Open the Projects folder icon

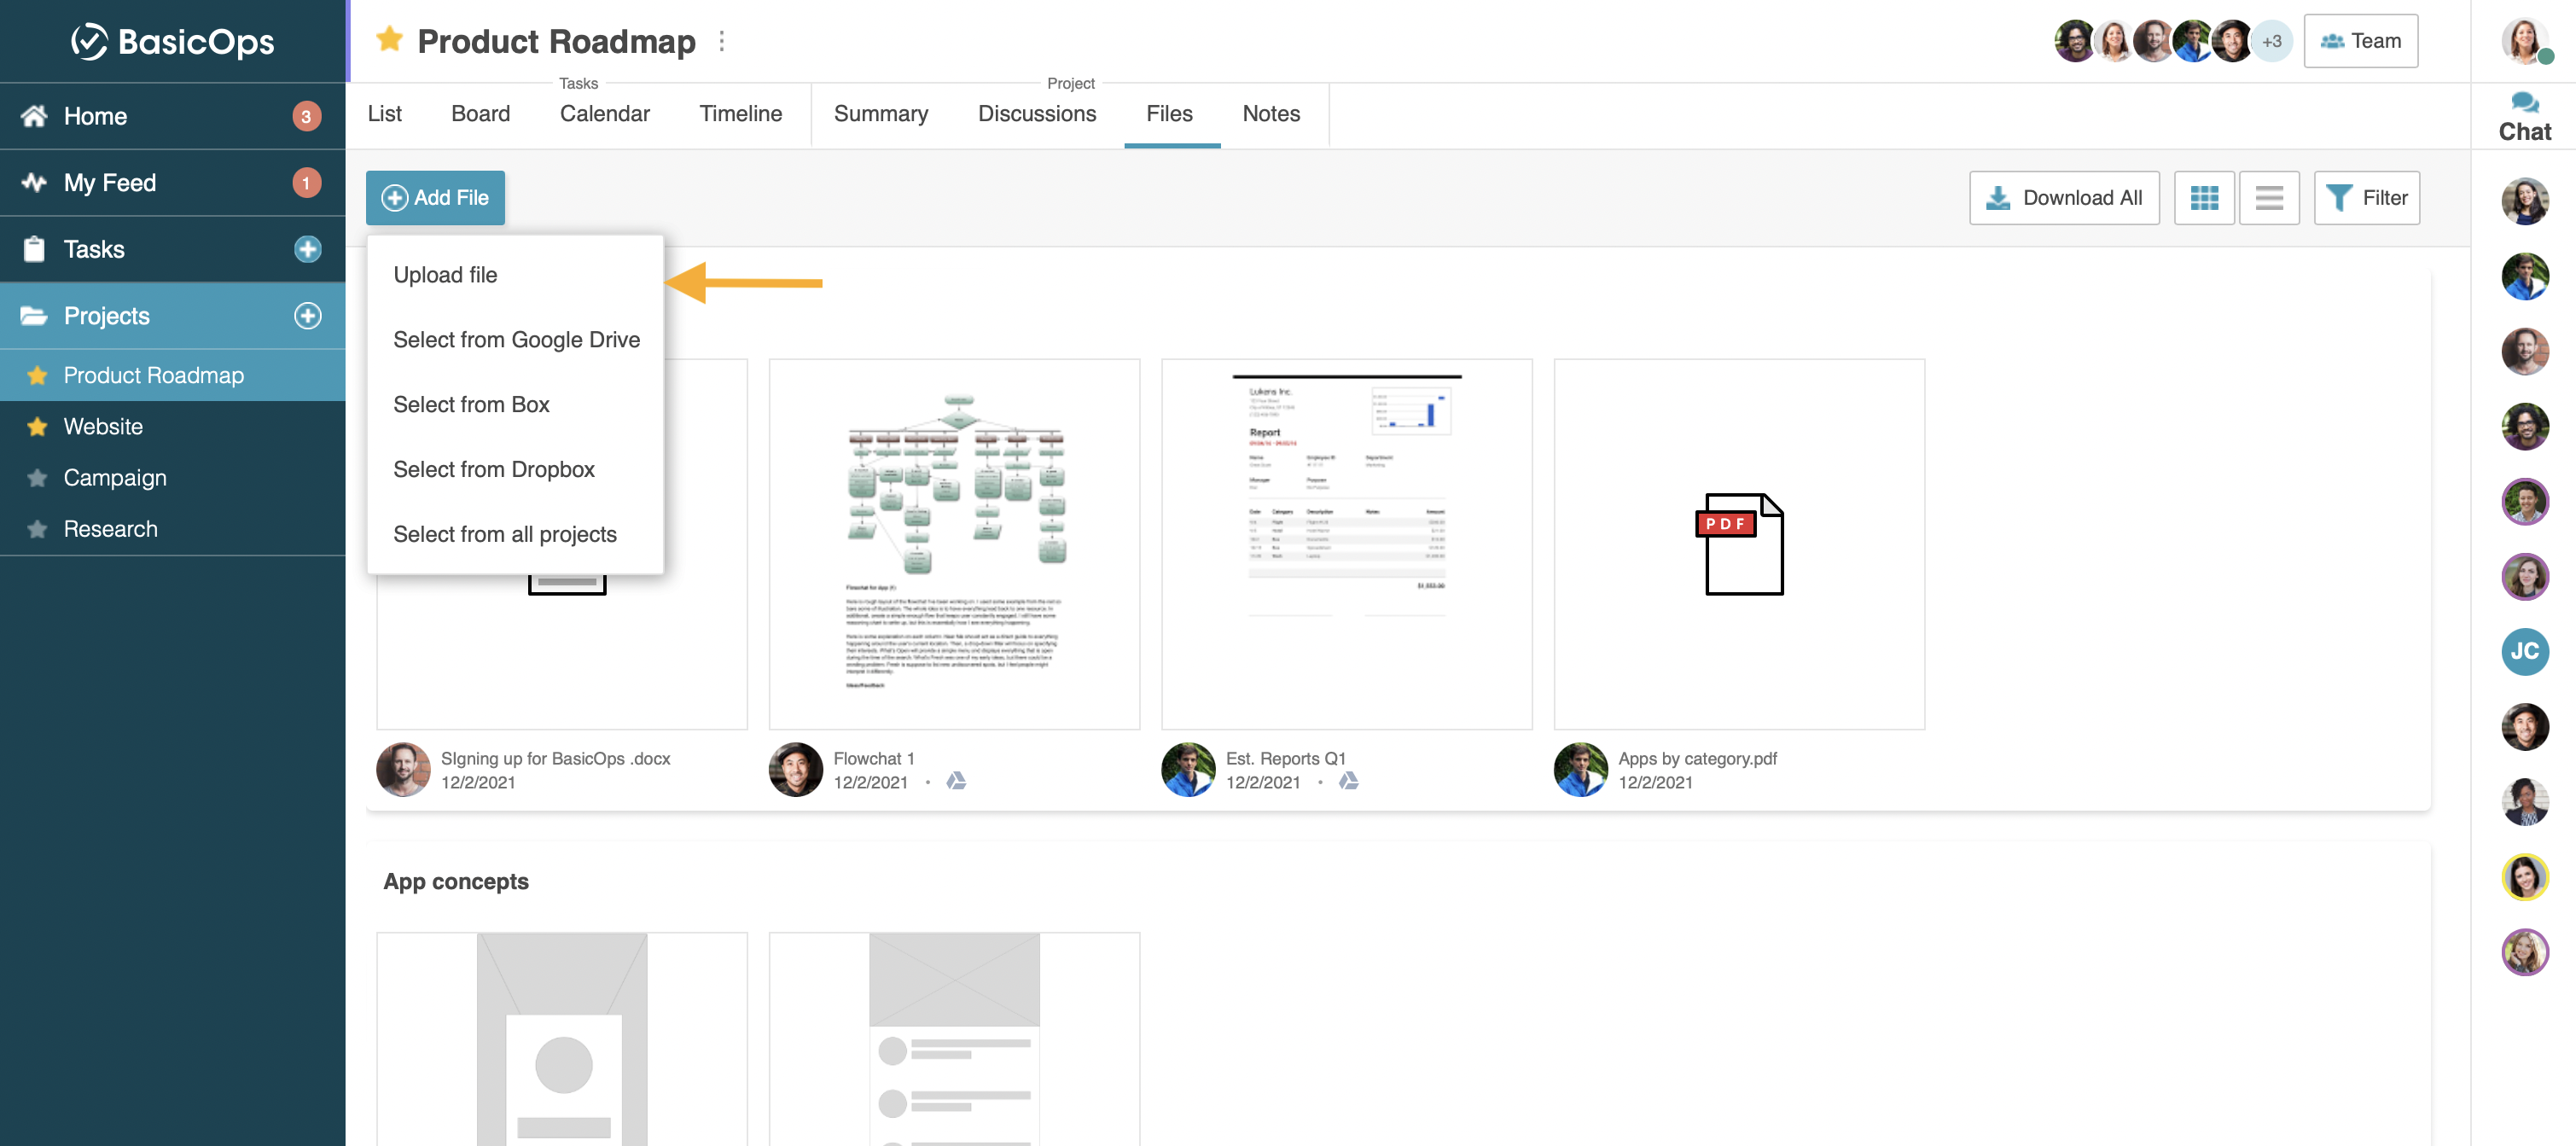pos(34,315)
